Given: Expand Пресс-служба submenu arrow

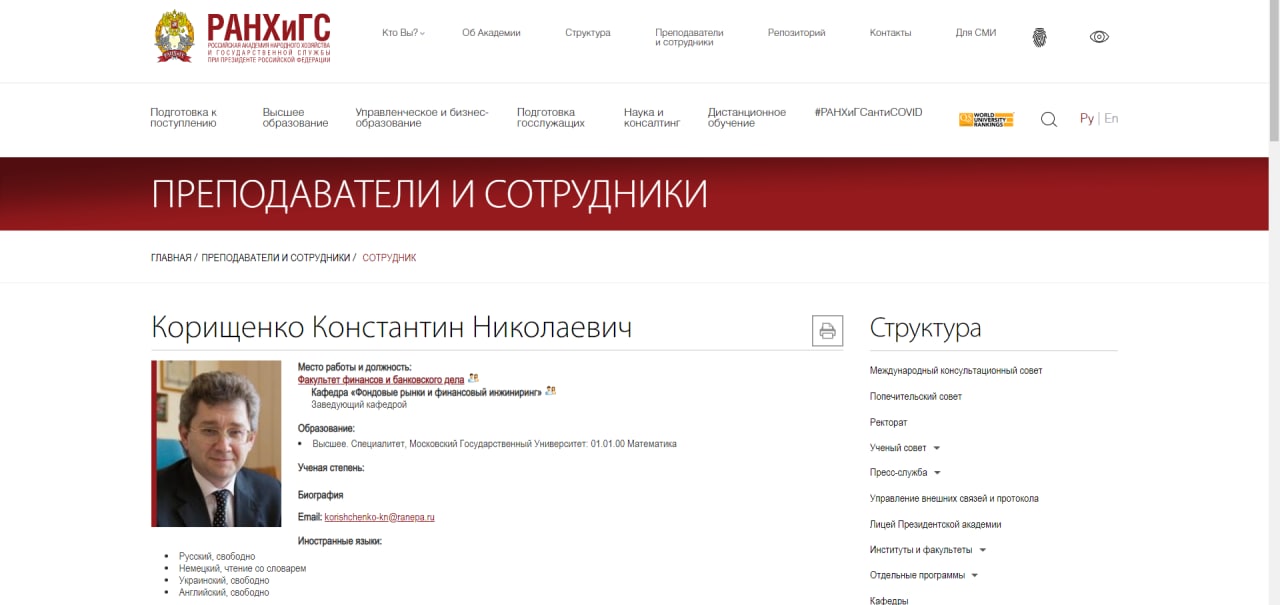Looking at the screenshot, I should pos(937,473).
